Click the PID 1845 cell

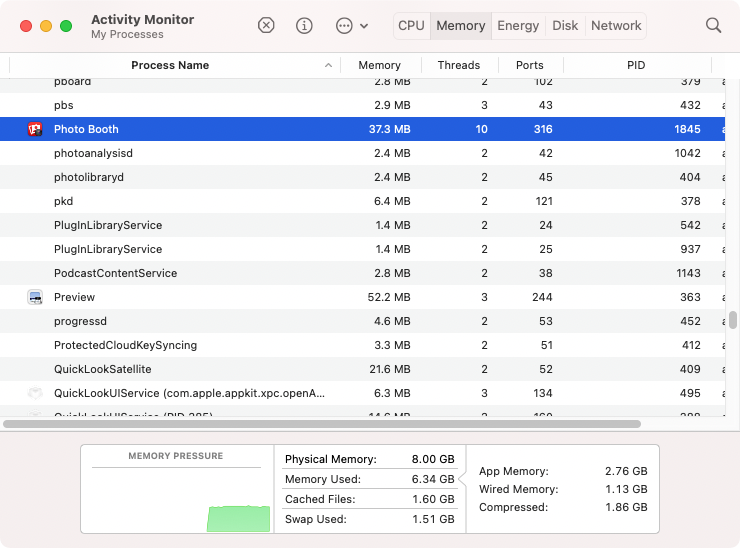point(687,129)
